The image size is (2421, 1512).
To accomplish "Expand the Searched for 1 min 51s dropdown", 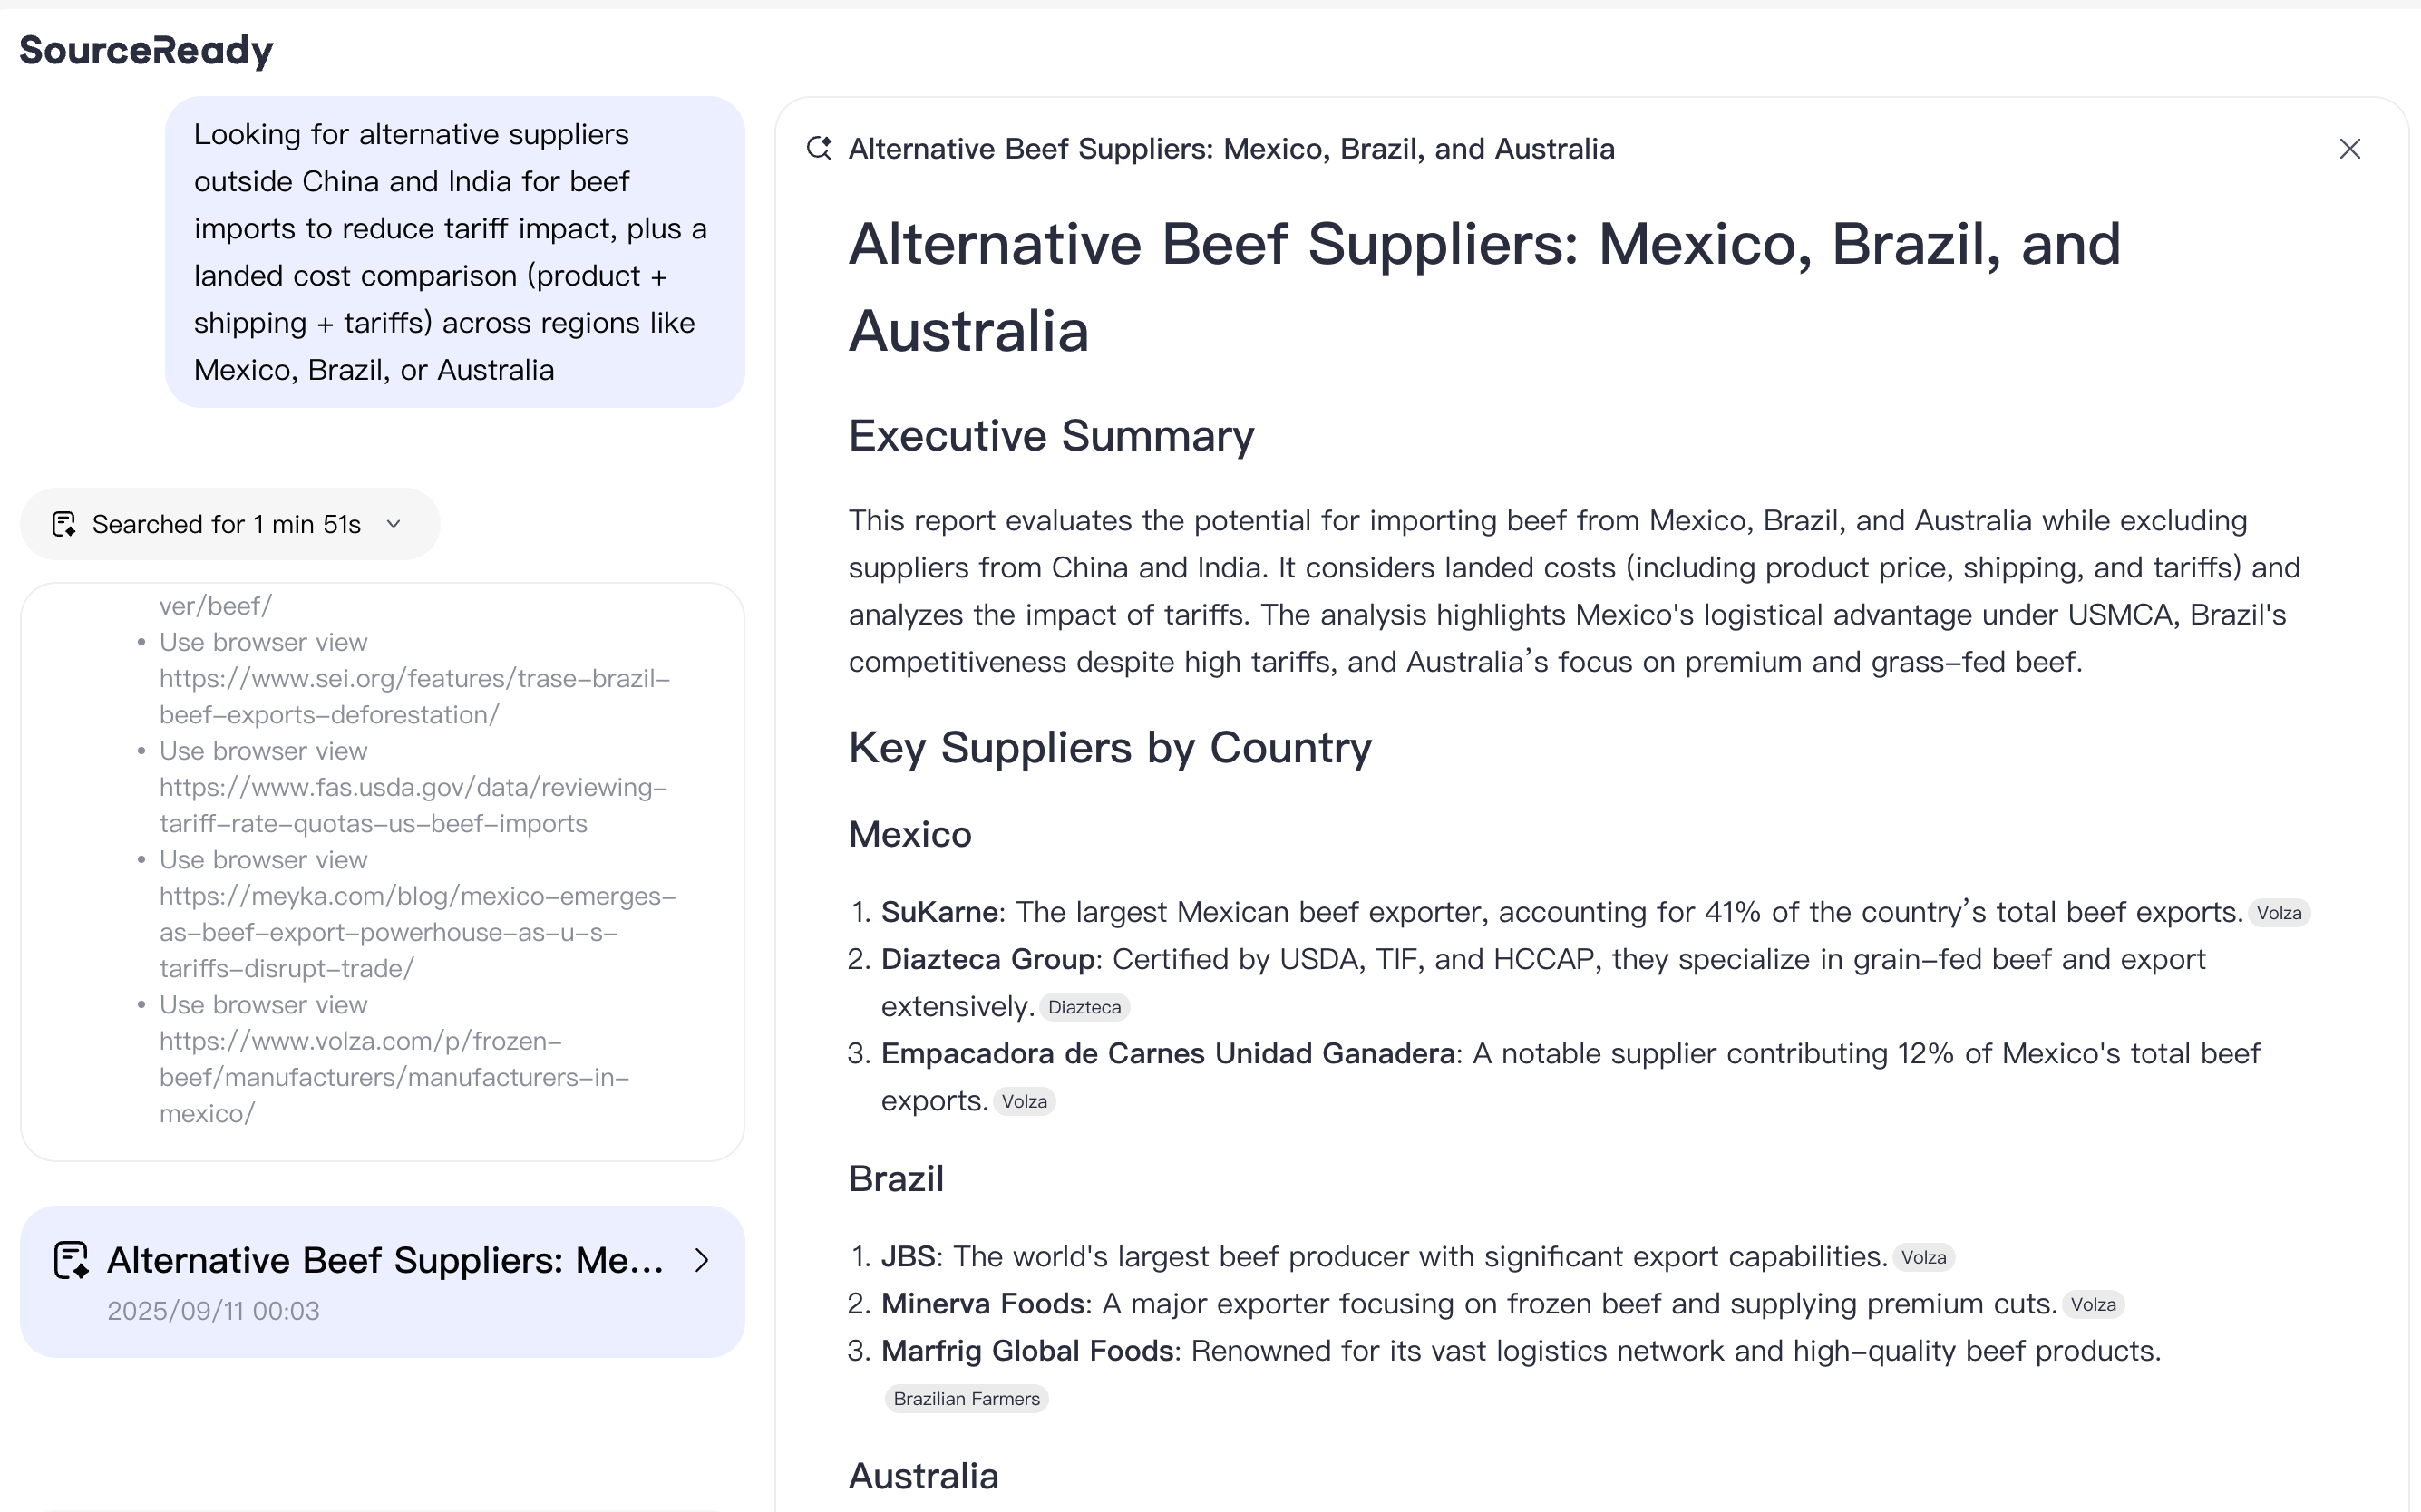I will [394, 524].
